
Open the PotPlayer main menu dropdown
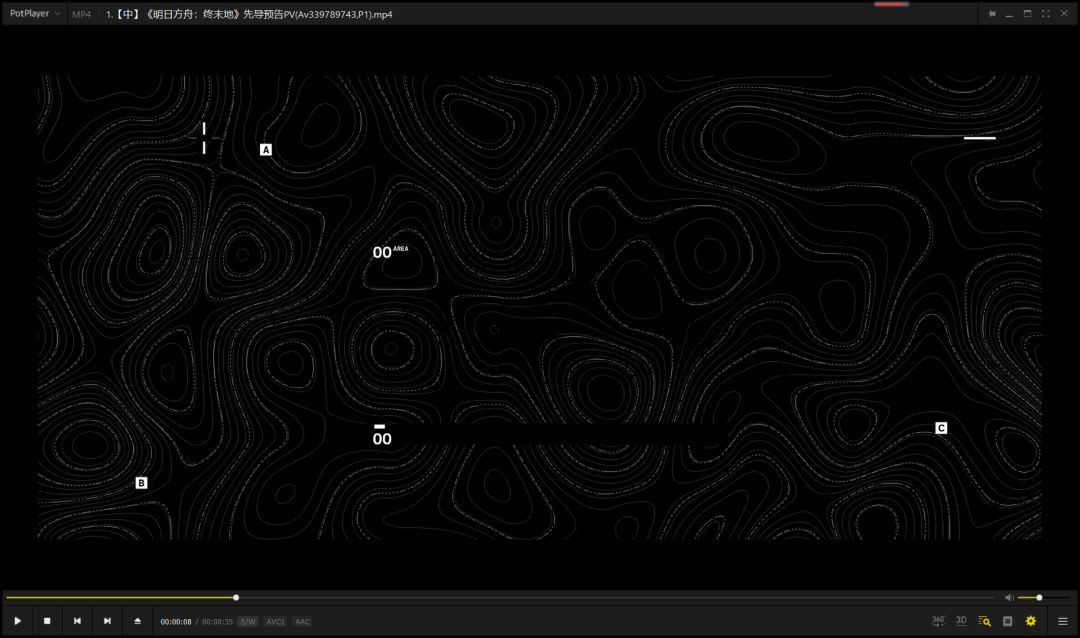[x=34, y=14]
